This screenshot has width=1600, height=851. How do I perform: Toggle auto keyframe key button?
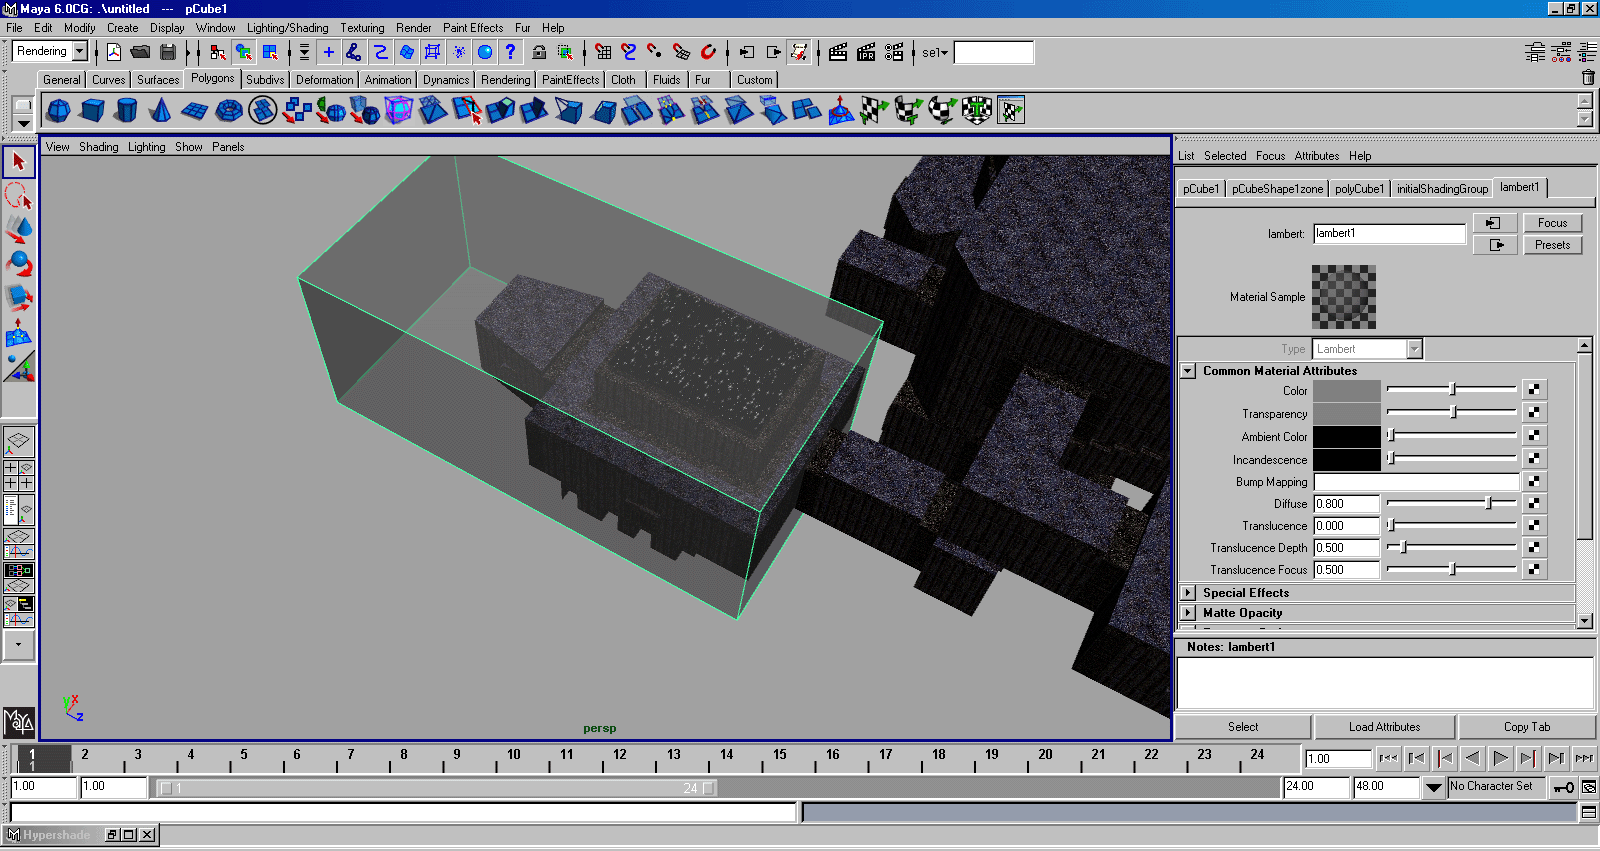click(x=1563, y=787)
